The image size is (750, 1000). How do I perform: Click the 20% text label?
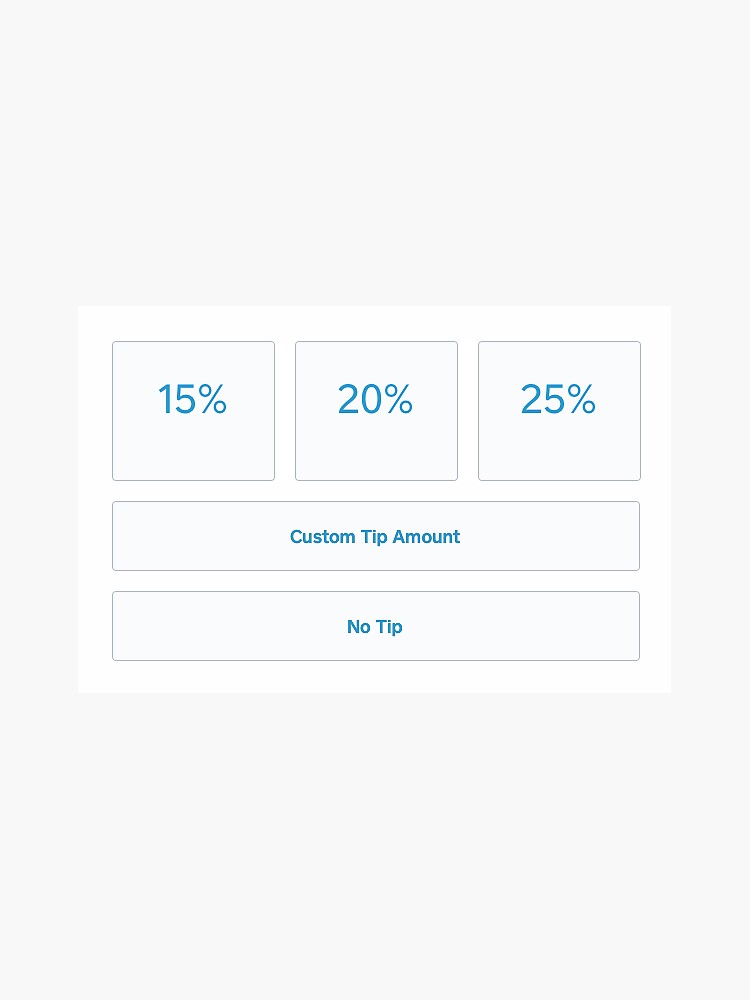pos(375,400)
